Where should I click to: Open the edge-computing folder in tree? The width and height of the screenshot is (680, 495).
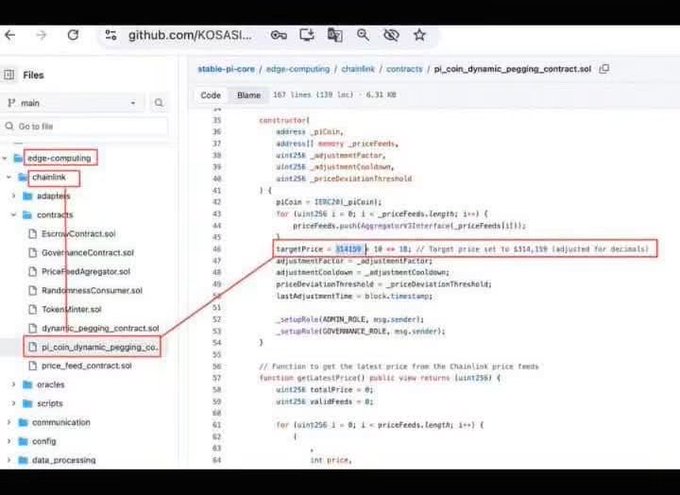coord(59,158)
